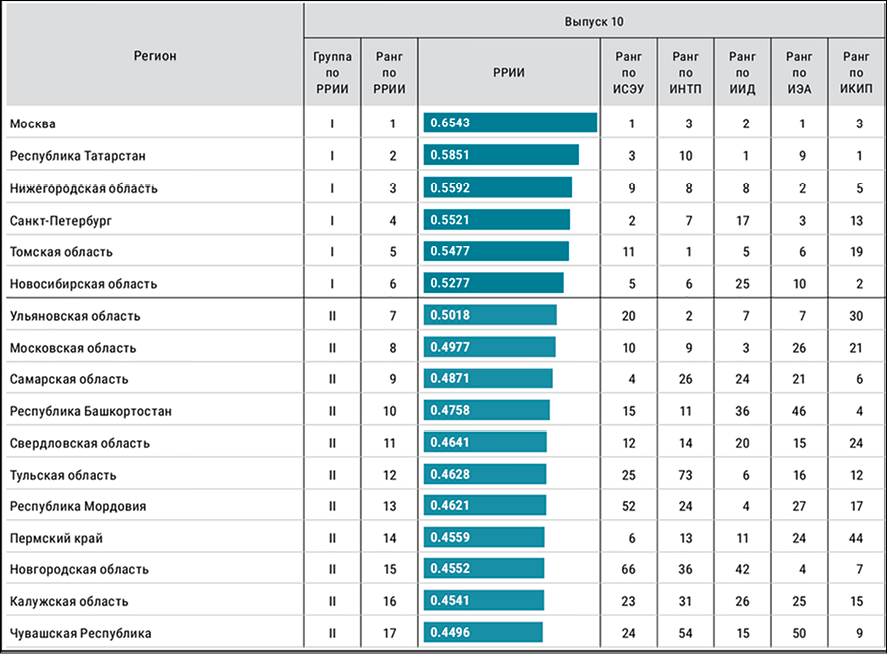This screenshot has width=887, height=654.
Task: Click the Чувашская Республика region name
Action: tap(80, 633)
